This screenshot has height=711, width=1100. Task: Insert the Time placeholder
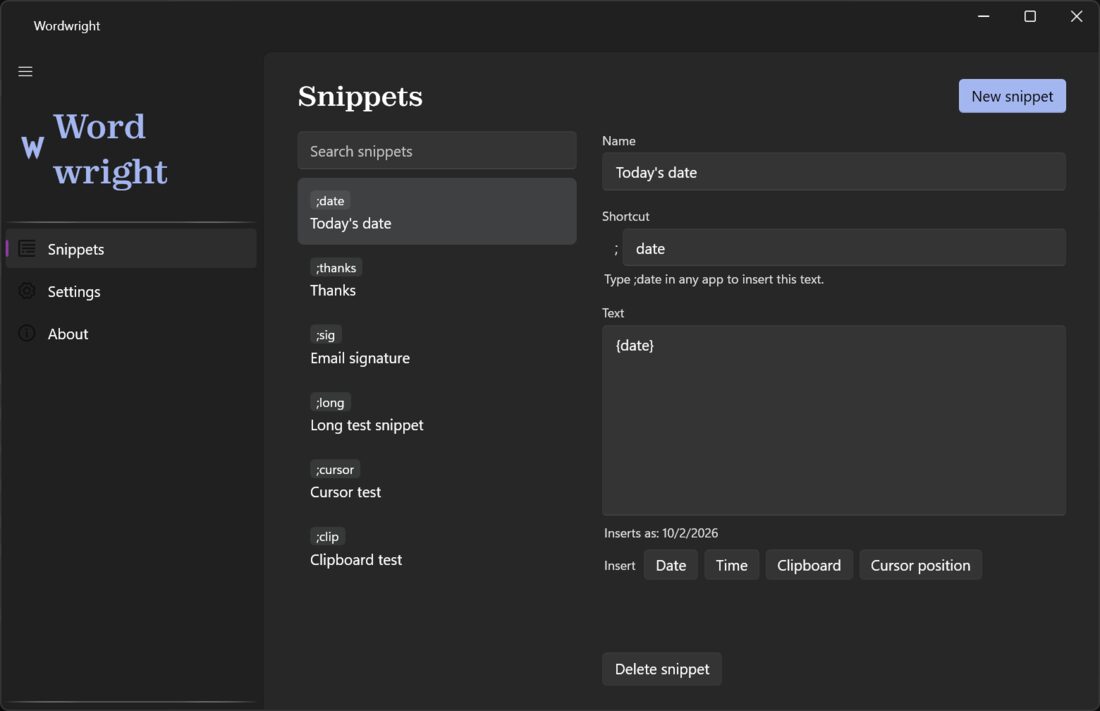[731, 565]
